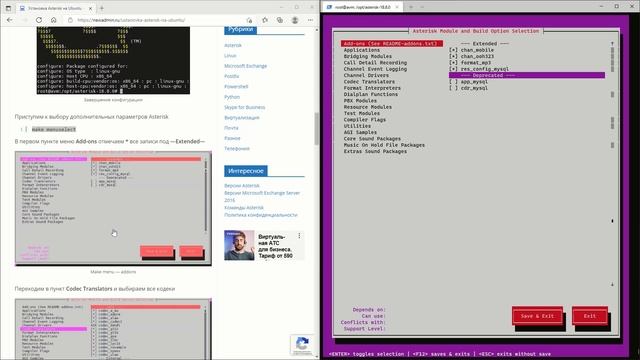
Task: Open Linux rubric link in sidebar
Action: [x=230, y=56]
